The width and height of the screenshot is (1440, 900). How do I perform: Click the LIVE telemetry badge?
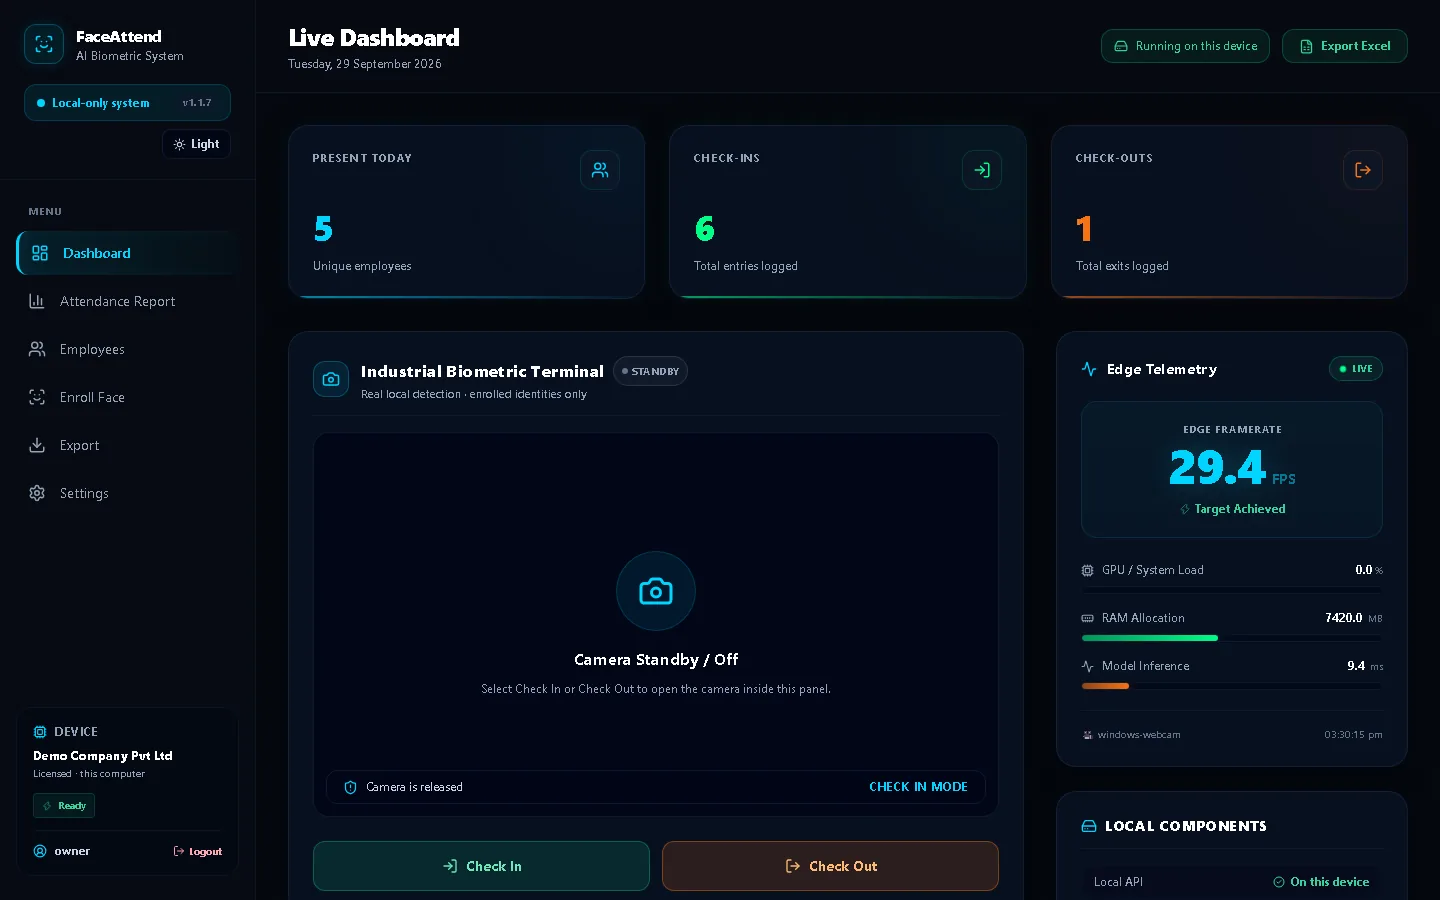pos(1355,369)
